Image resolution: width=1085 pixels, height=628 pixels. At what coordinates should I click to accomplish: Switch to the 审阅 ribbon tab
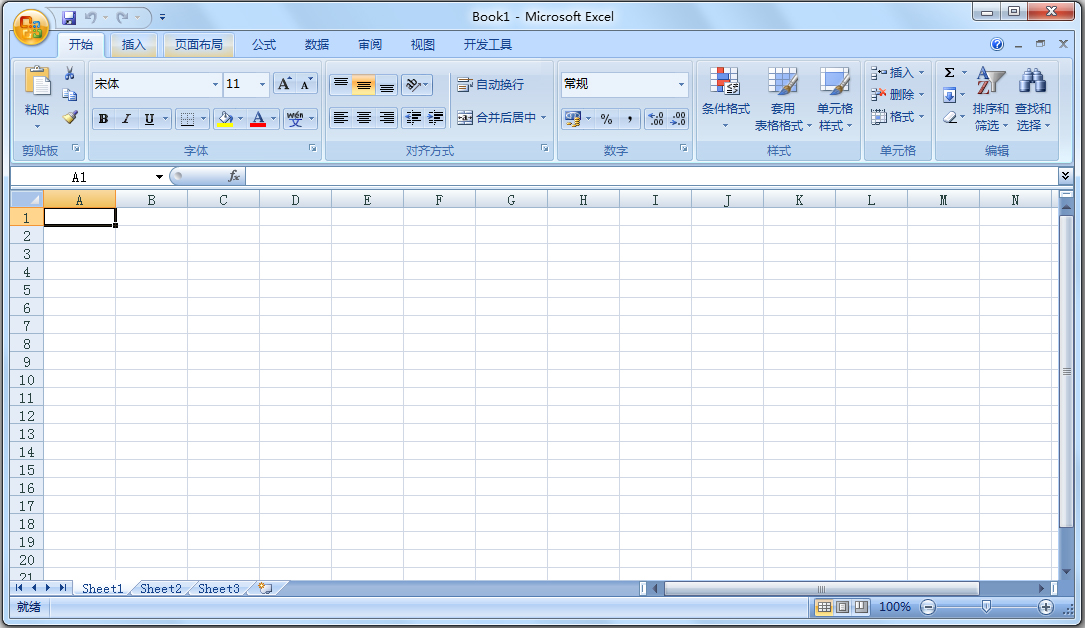coord(370,44)
